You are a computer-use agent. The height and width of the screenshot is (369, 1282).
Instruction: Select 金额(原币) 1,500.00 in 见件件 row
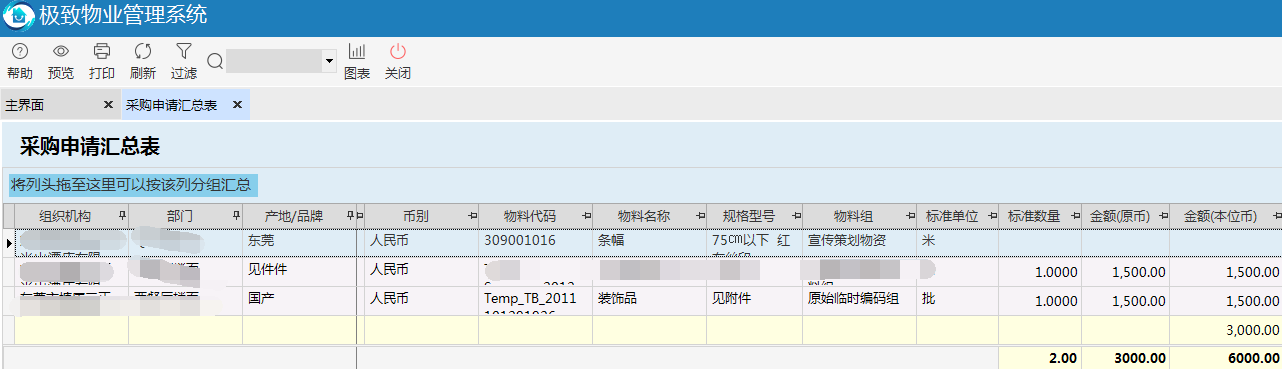click(1125, 272)
